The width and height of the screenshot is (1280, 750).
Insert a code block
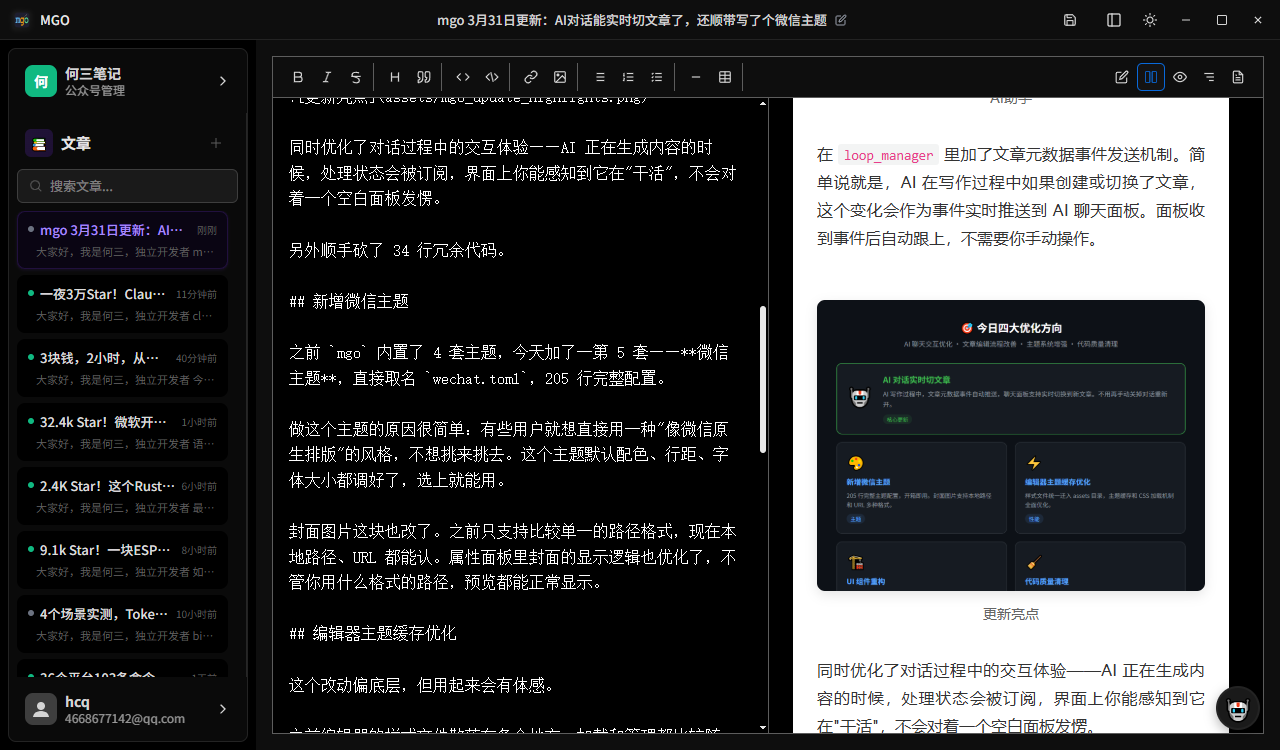pos(491,76)
